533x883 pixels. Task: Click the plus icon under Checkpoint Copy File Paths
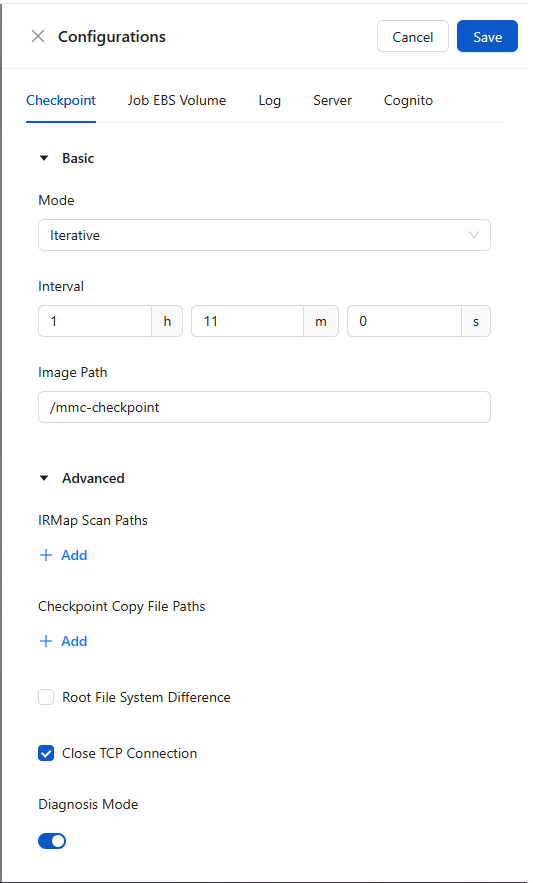[46, 641]
